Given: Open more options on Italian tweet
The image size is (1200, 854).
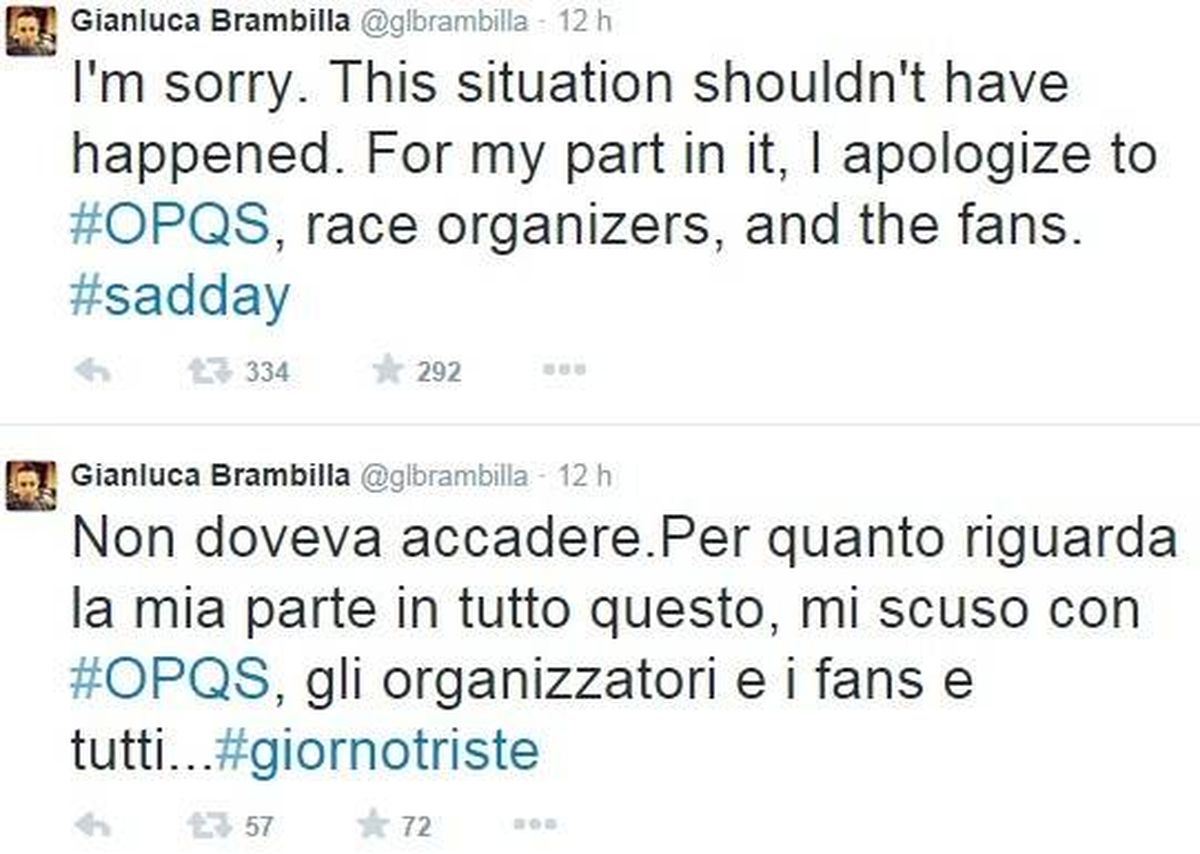Looking at the screenshot, I should [x=533, y=826].
